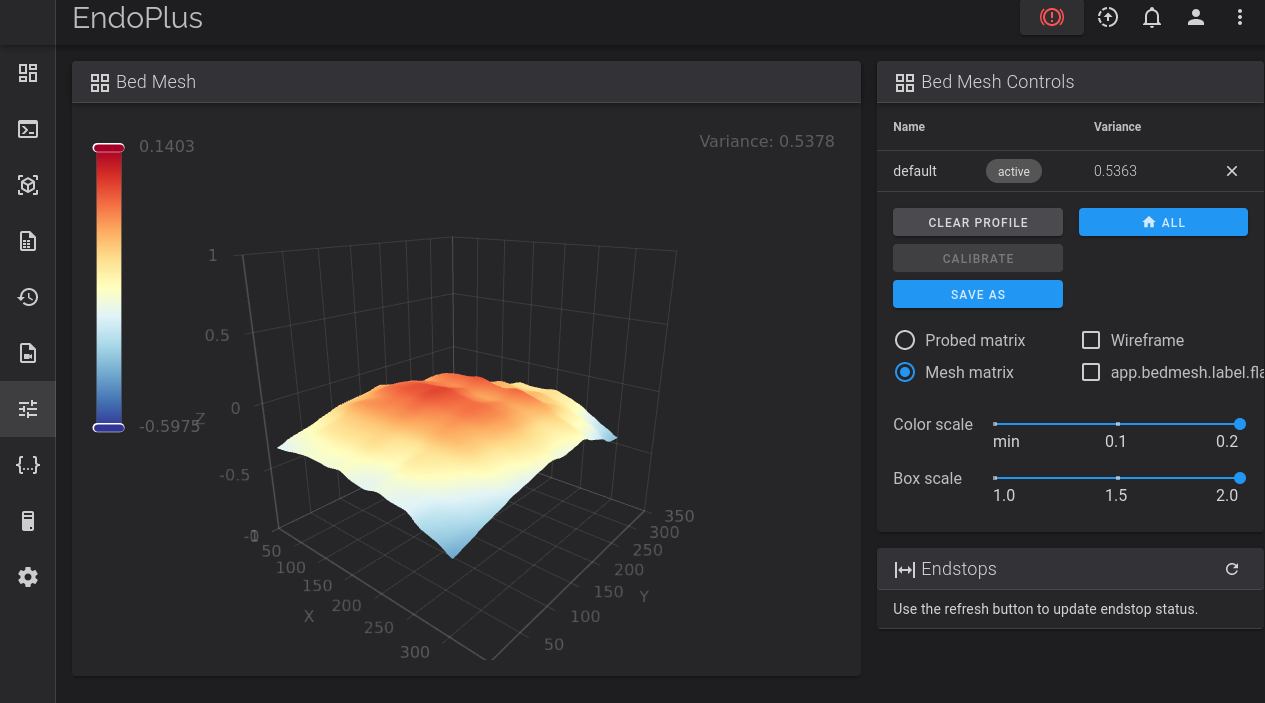Open the upload and print menu
The height and width of the screenshot is (703, 1265).
click(1108, 17)
